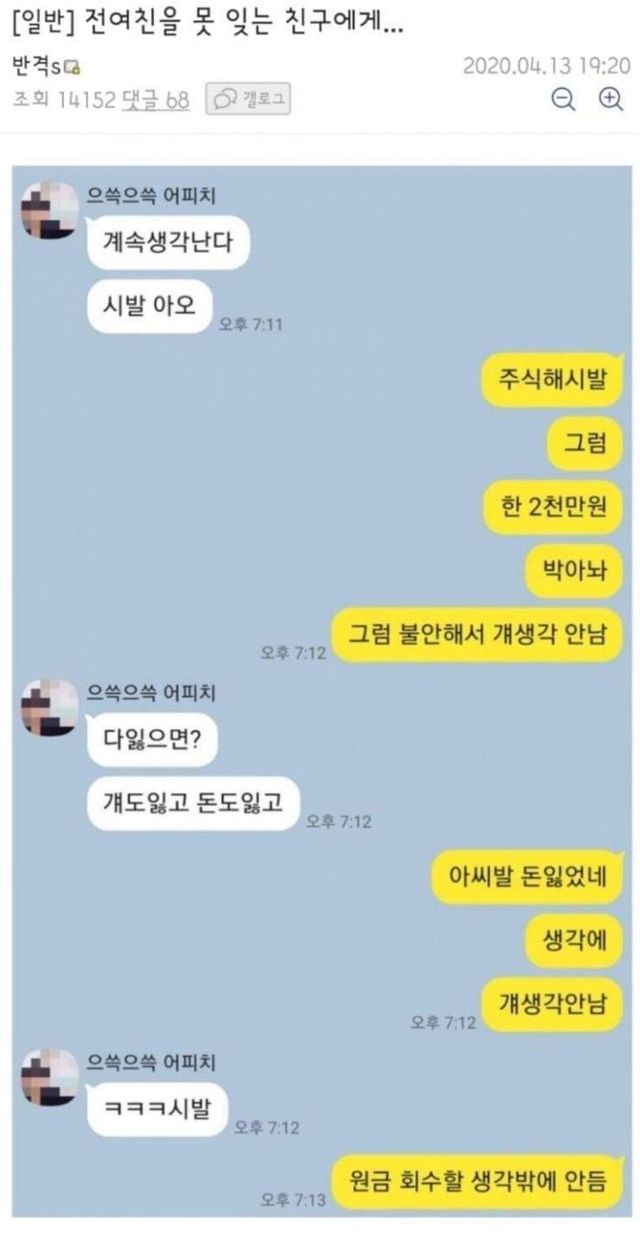Click the zoom in magnifier icon
This screenshot has width=640, height=1242.
tap(610, 98)
